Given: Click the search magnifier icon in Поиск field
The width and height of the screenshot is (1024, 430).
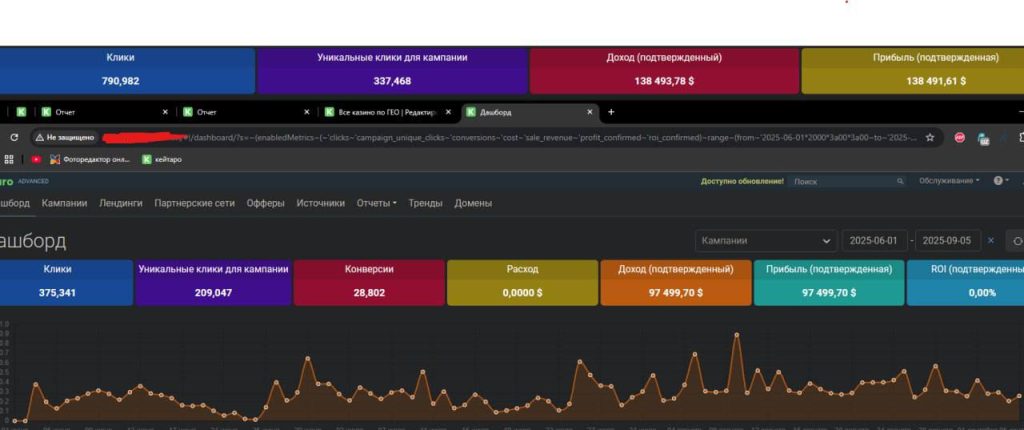Looking at the screenshot, I should pos(900,181).
